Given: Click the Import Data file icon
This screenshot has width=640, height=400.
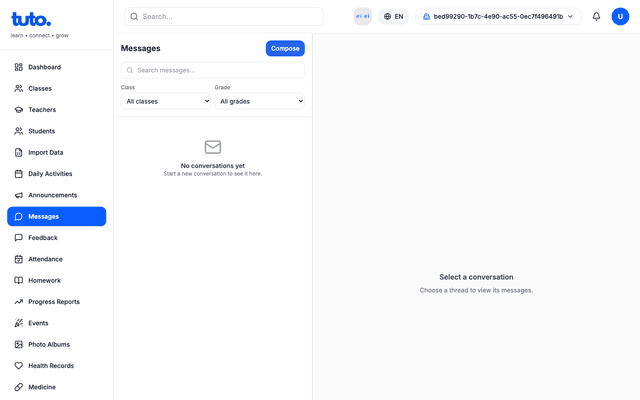Looking at the screenshot, I should pyautogui.click(x=18, y=152).
